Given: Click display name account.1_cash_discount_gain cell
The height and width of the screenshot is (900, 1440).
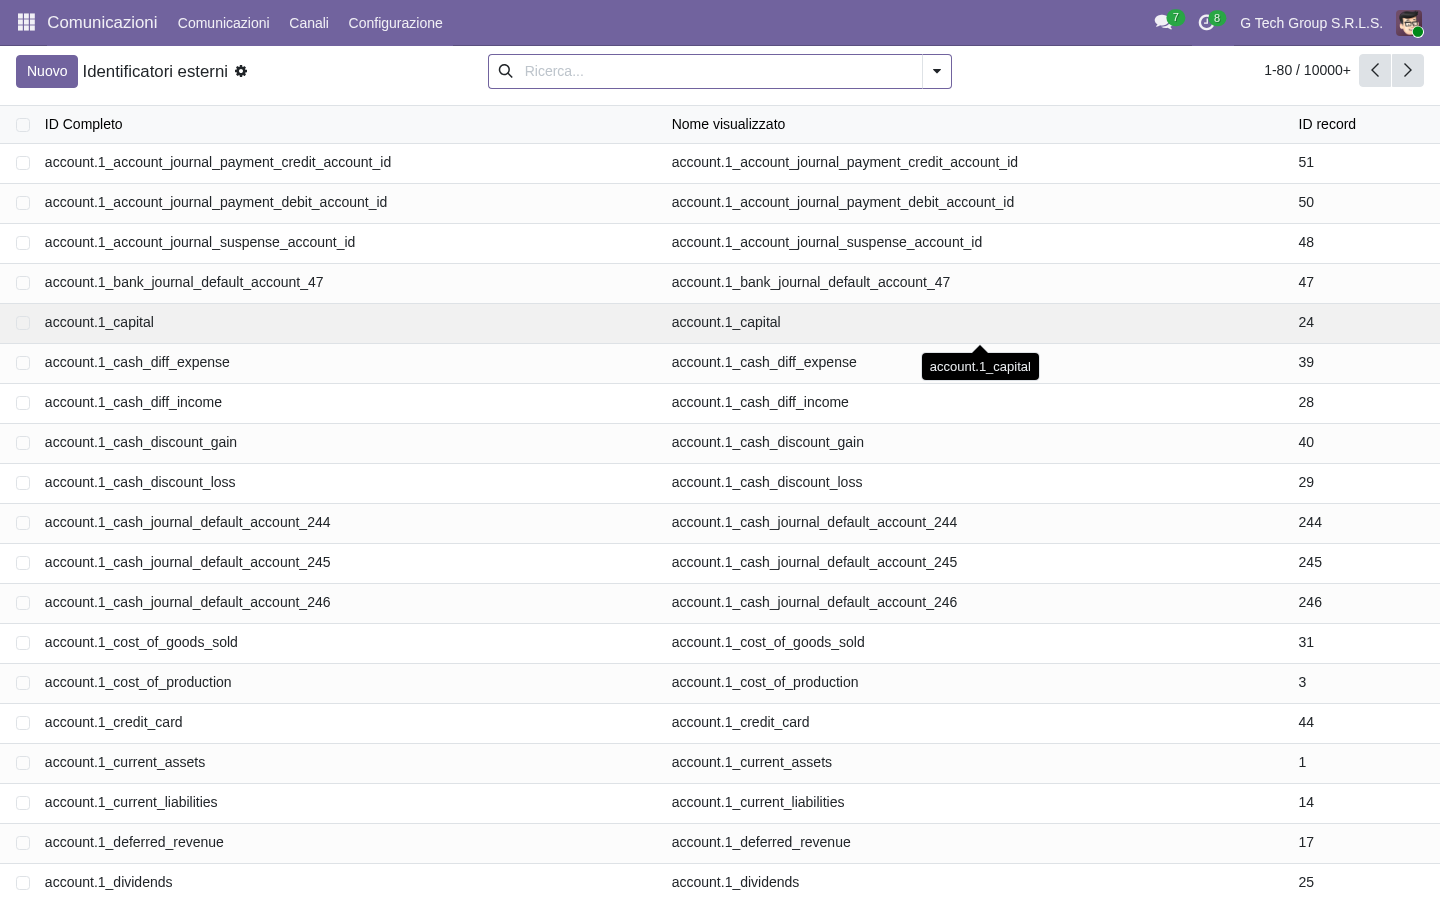Looking at the screenshot, I should [767, 442].
